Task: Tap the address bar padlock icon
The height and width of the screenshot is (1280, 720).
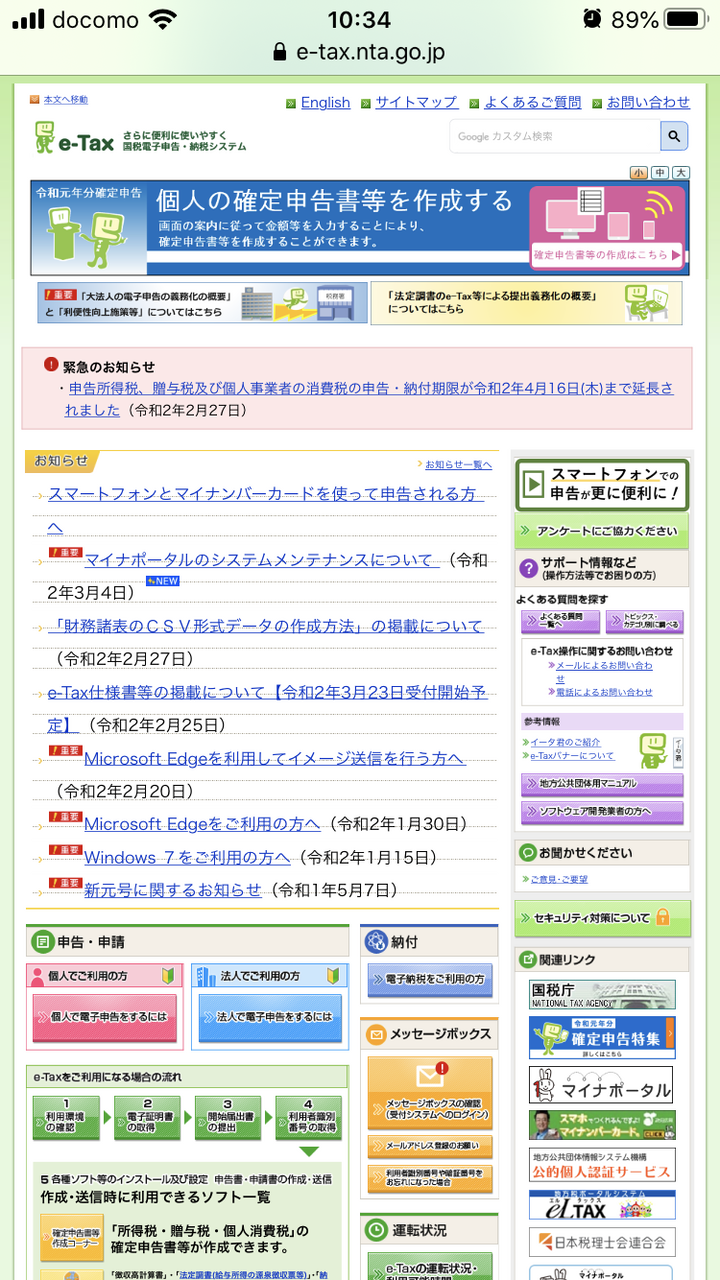Action: [x=280, y=52]
